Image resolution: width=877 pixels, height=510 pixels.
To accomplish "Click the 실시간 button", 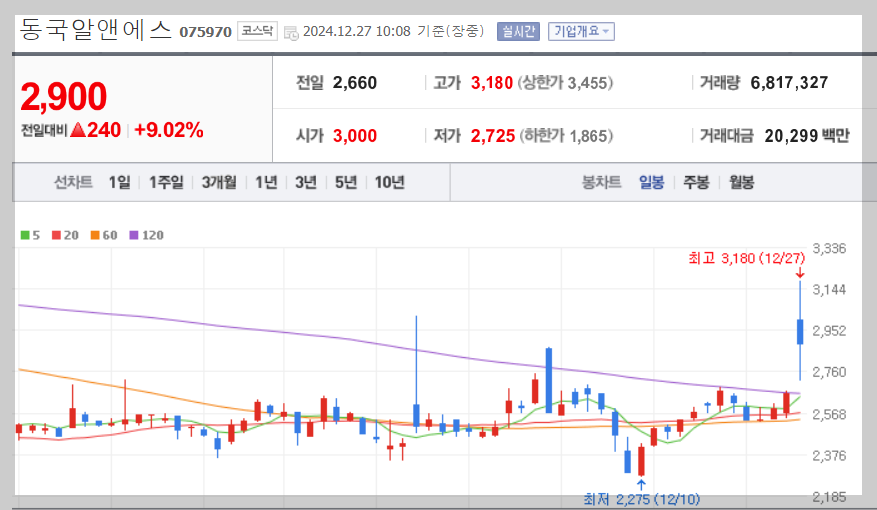I will [x=518, y=31].
